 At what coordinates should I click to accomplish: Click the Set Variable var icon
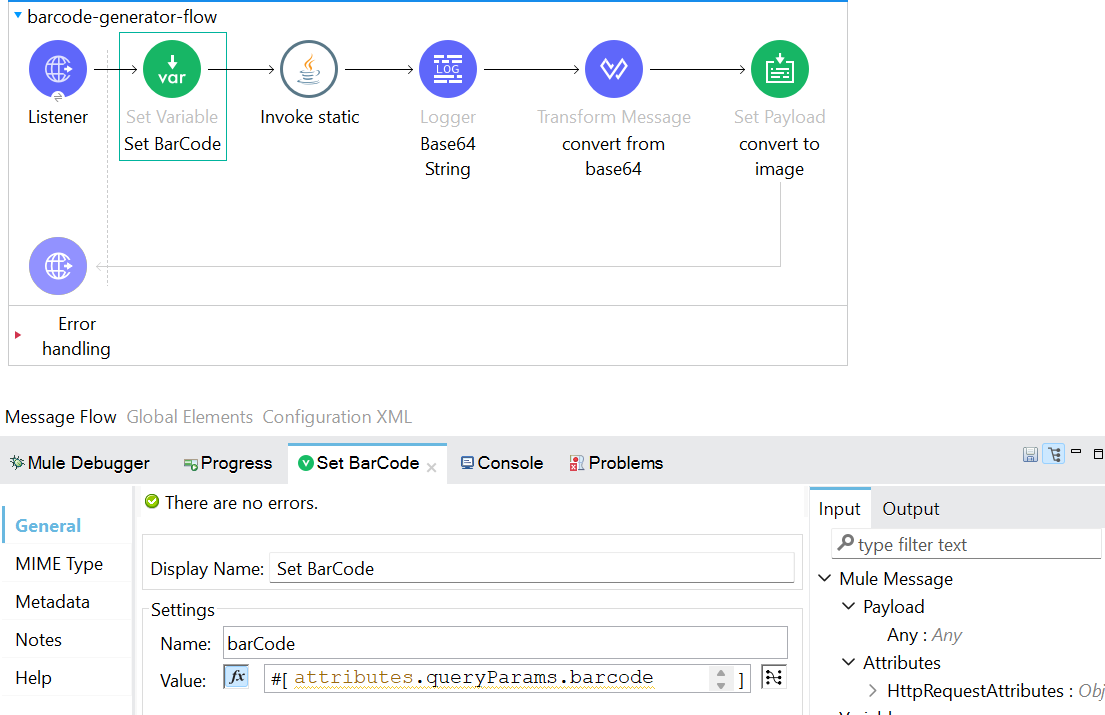[172, 68]
